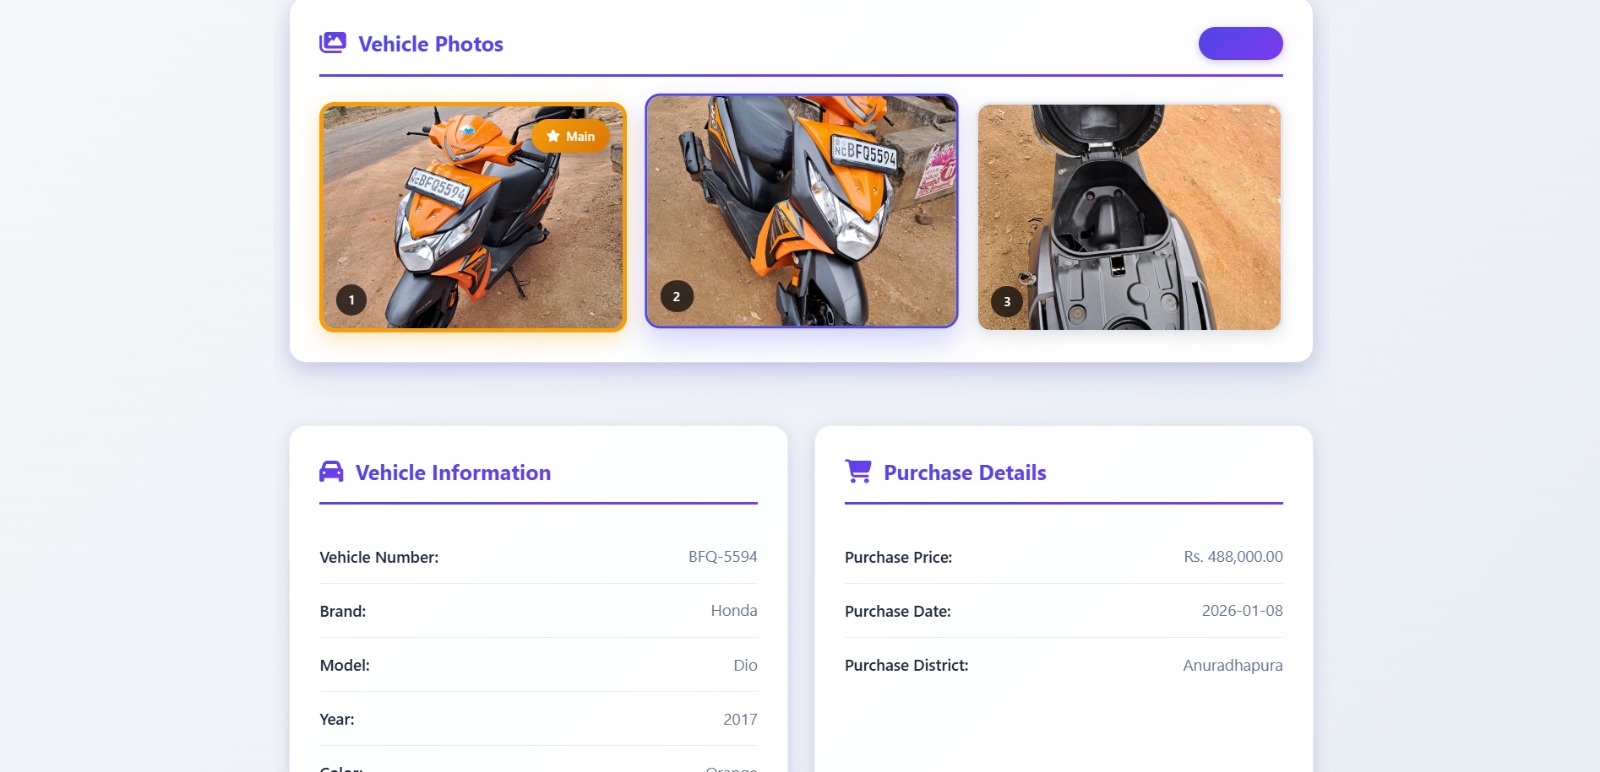The image size is (1600, 772).
Task: Click the vehicle number BFQ-5594 value
Action: [722, 557]
